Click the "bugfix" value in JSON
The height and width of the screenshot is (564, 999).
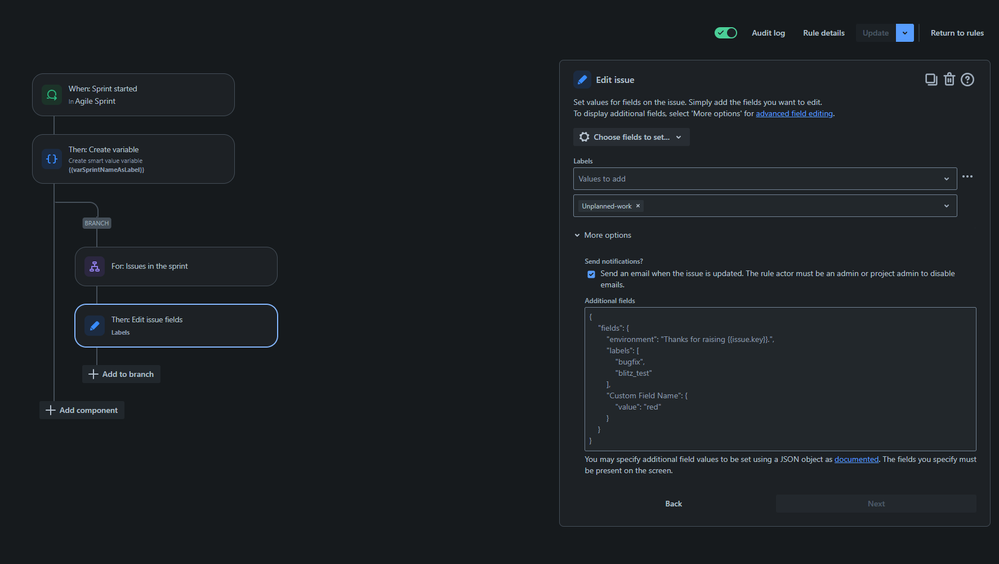pyautogui.click(x=629, y=362)
